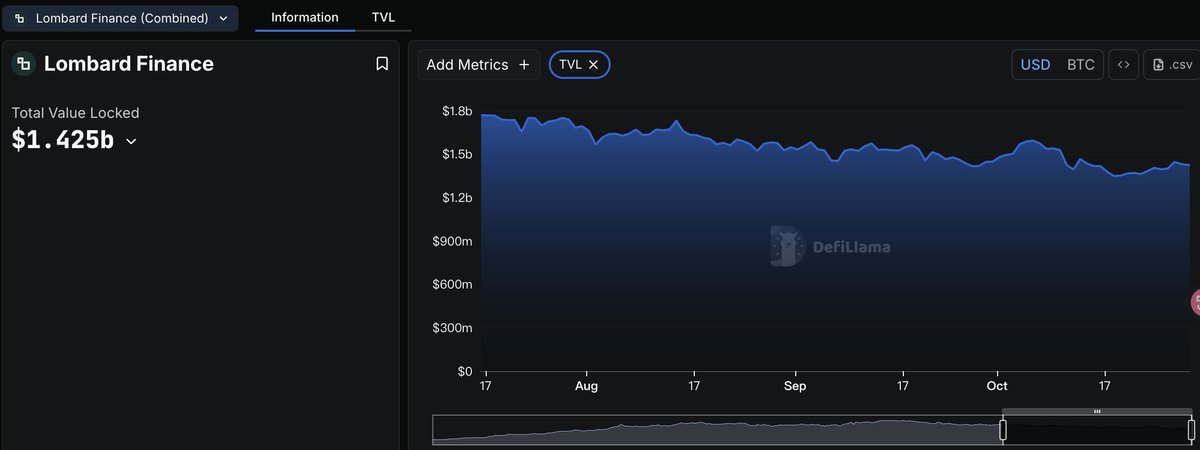Click the right handle of range slider

pyautogui.click(x=1191, y=430)
